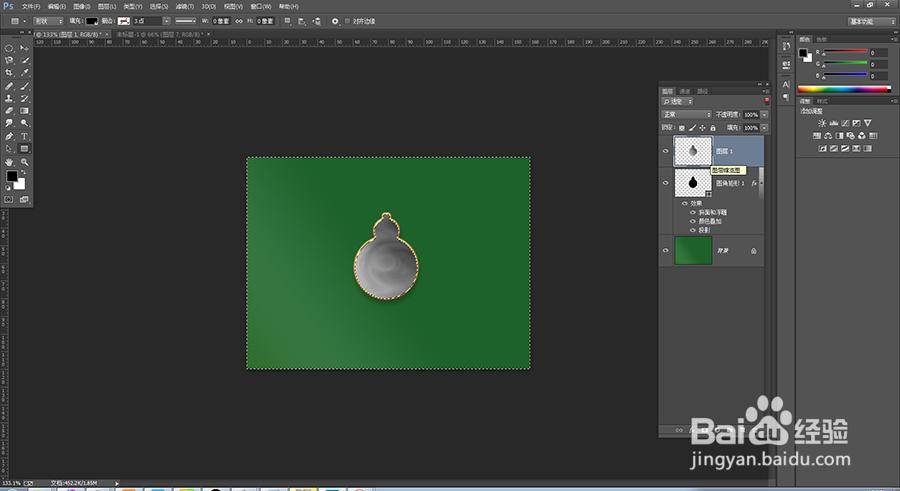
Task: Add a Levels adjustment
Action: pos(833,123)
